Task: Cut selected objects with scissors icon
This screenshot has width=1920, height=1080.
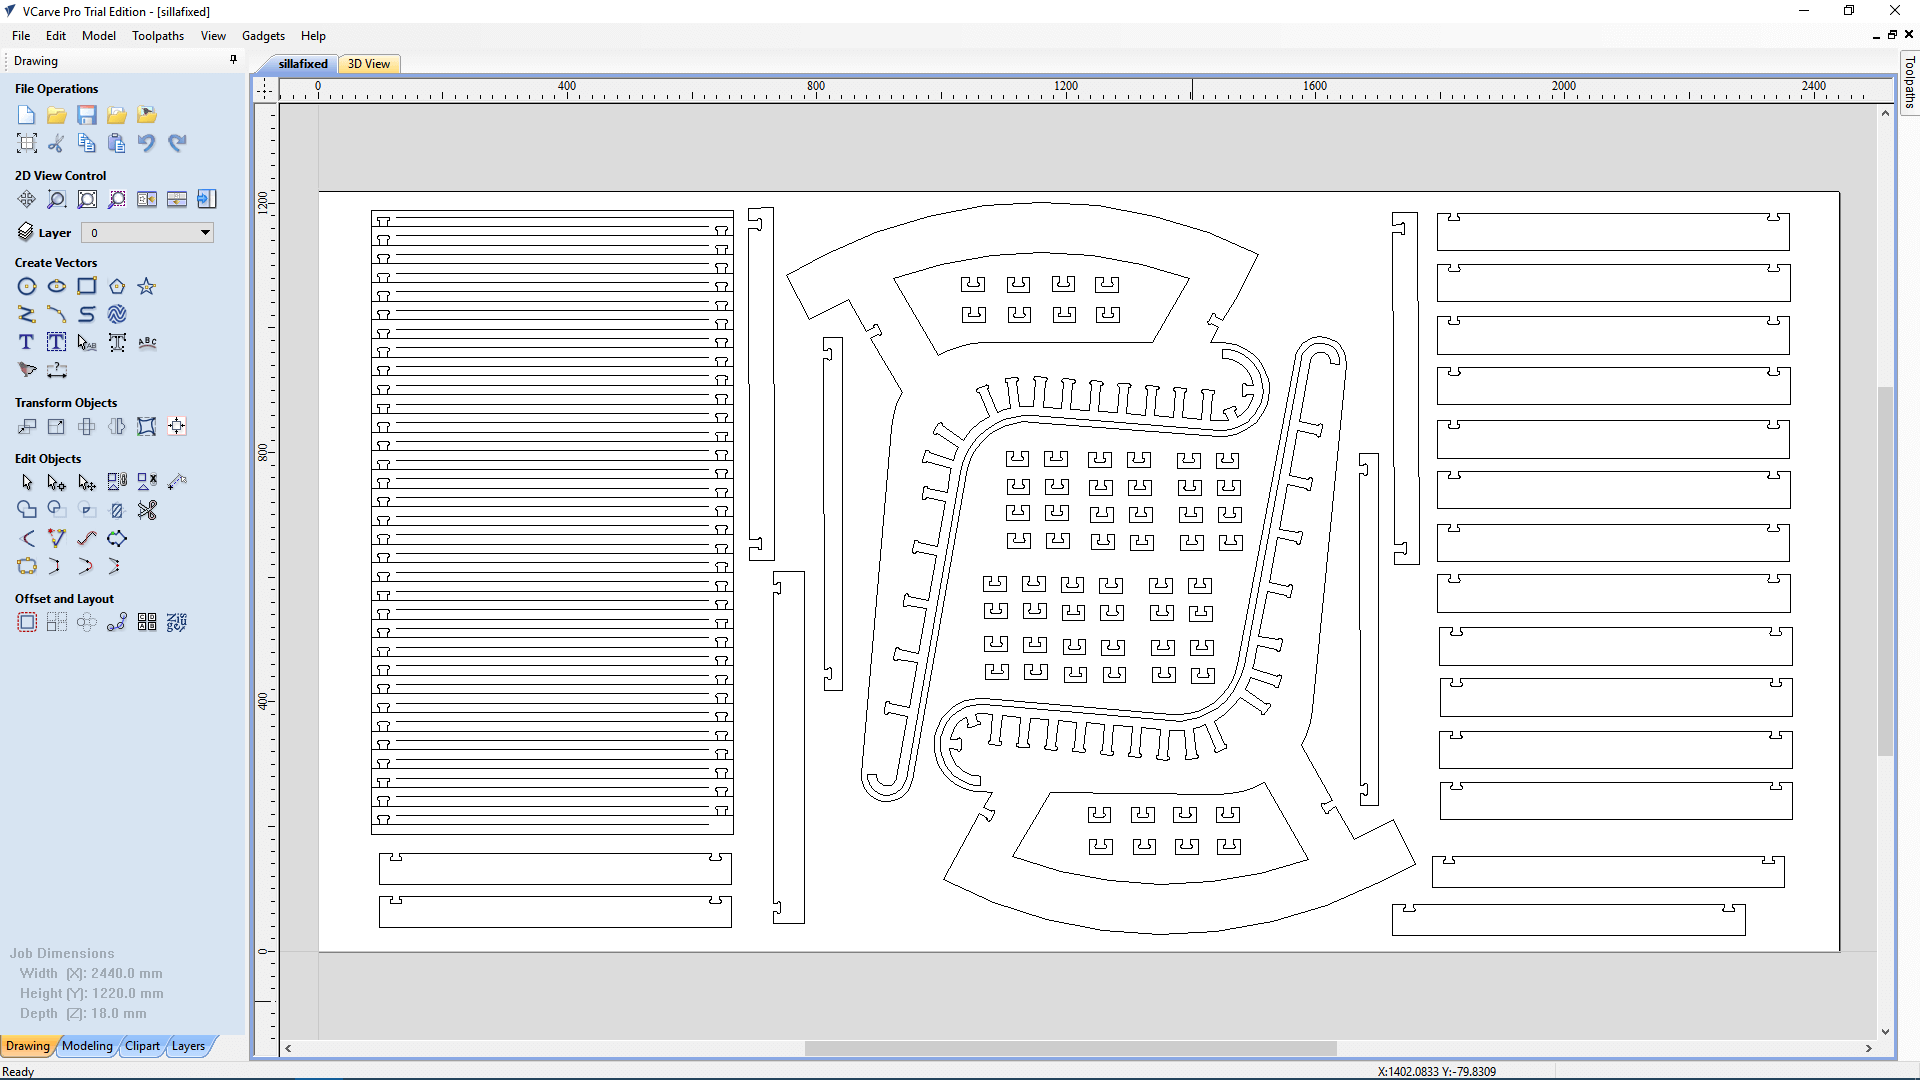Action: [57, 143]
